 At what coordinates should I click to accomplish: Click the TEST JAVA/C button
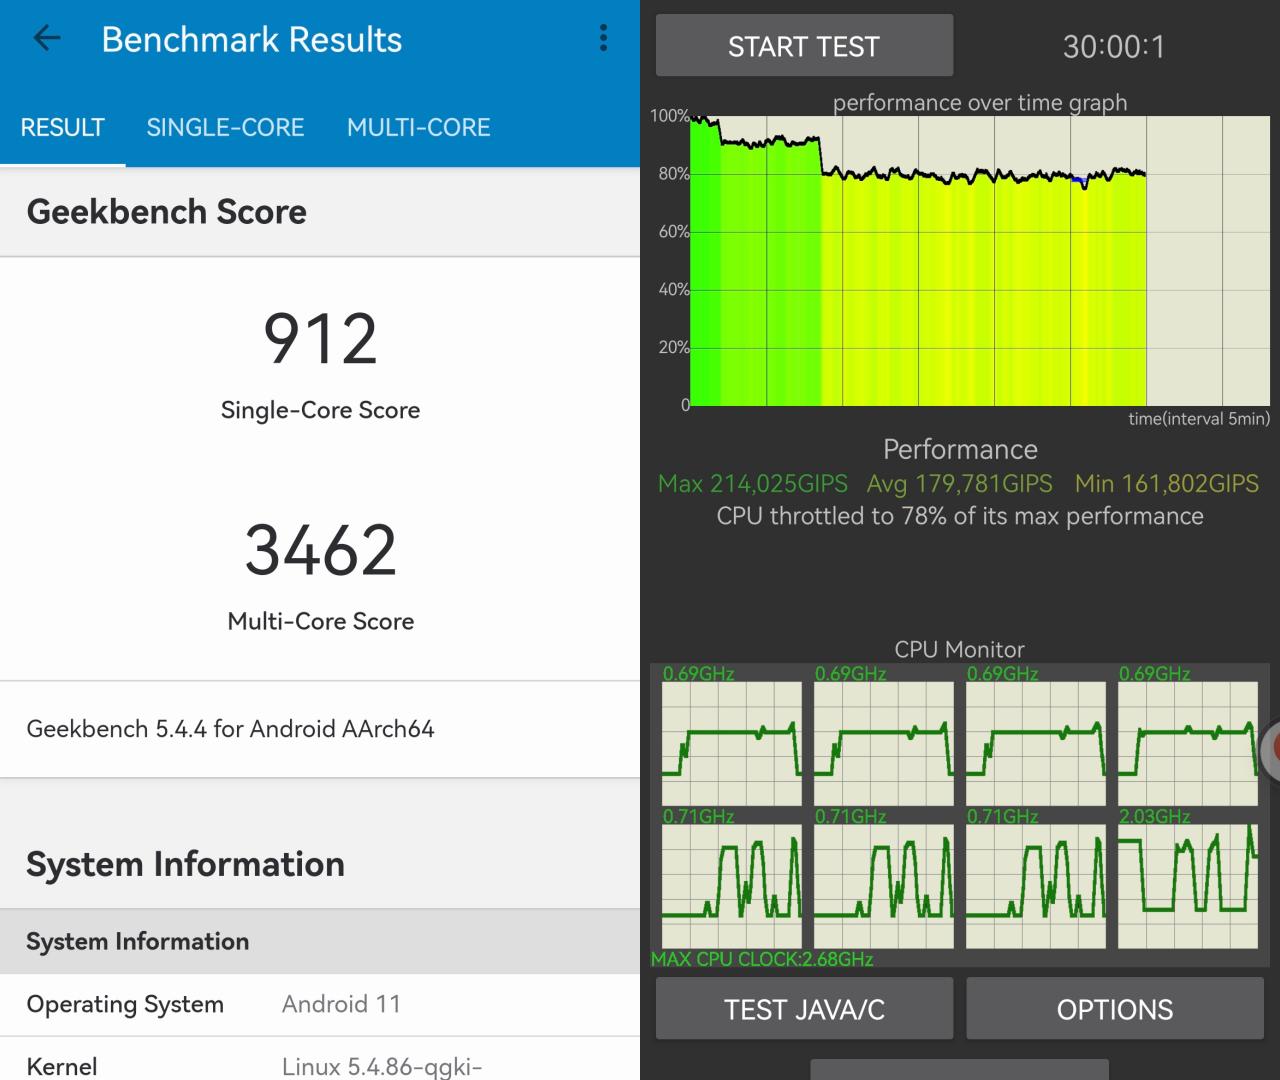[x=804, y=1009]
